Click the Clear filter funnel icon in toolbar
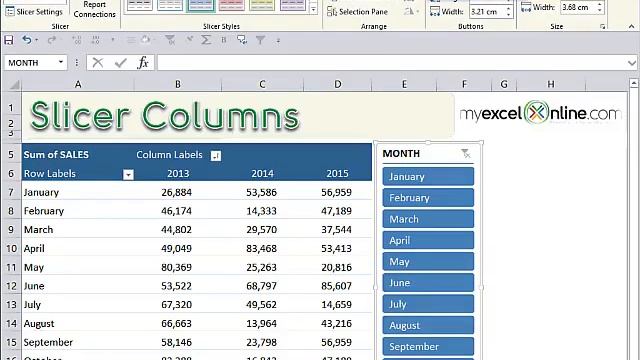Viewport: 640px width, 360px height. coord(170,40)
